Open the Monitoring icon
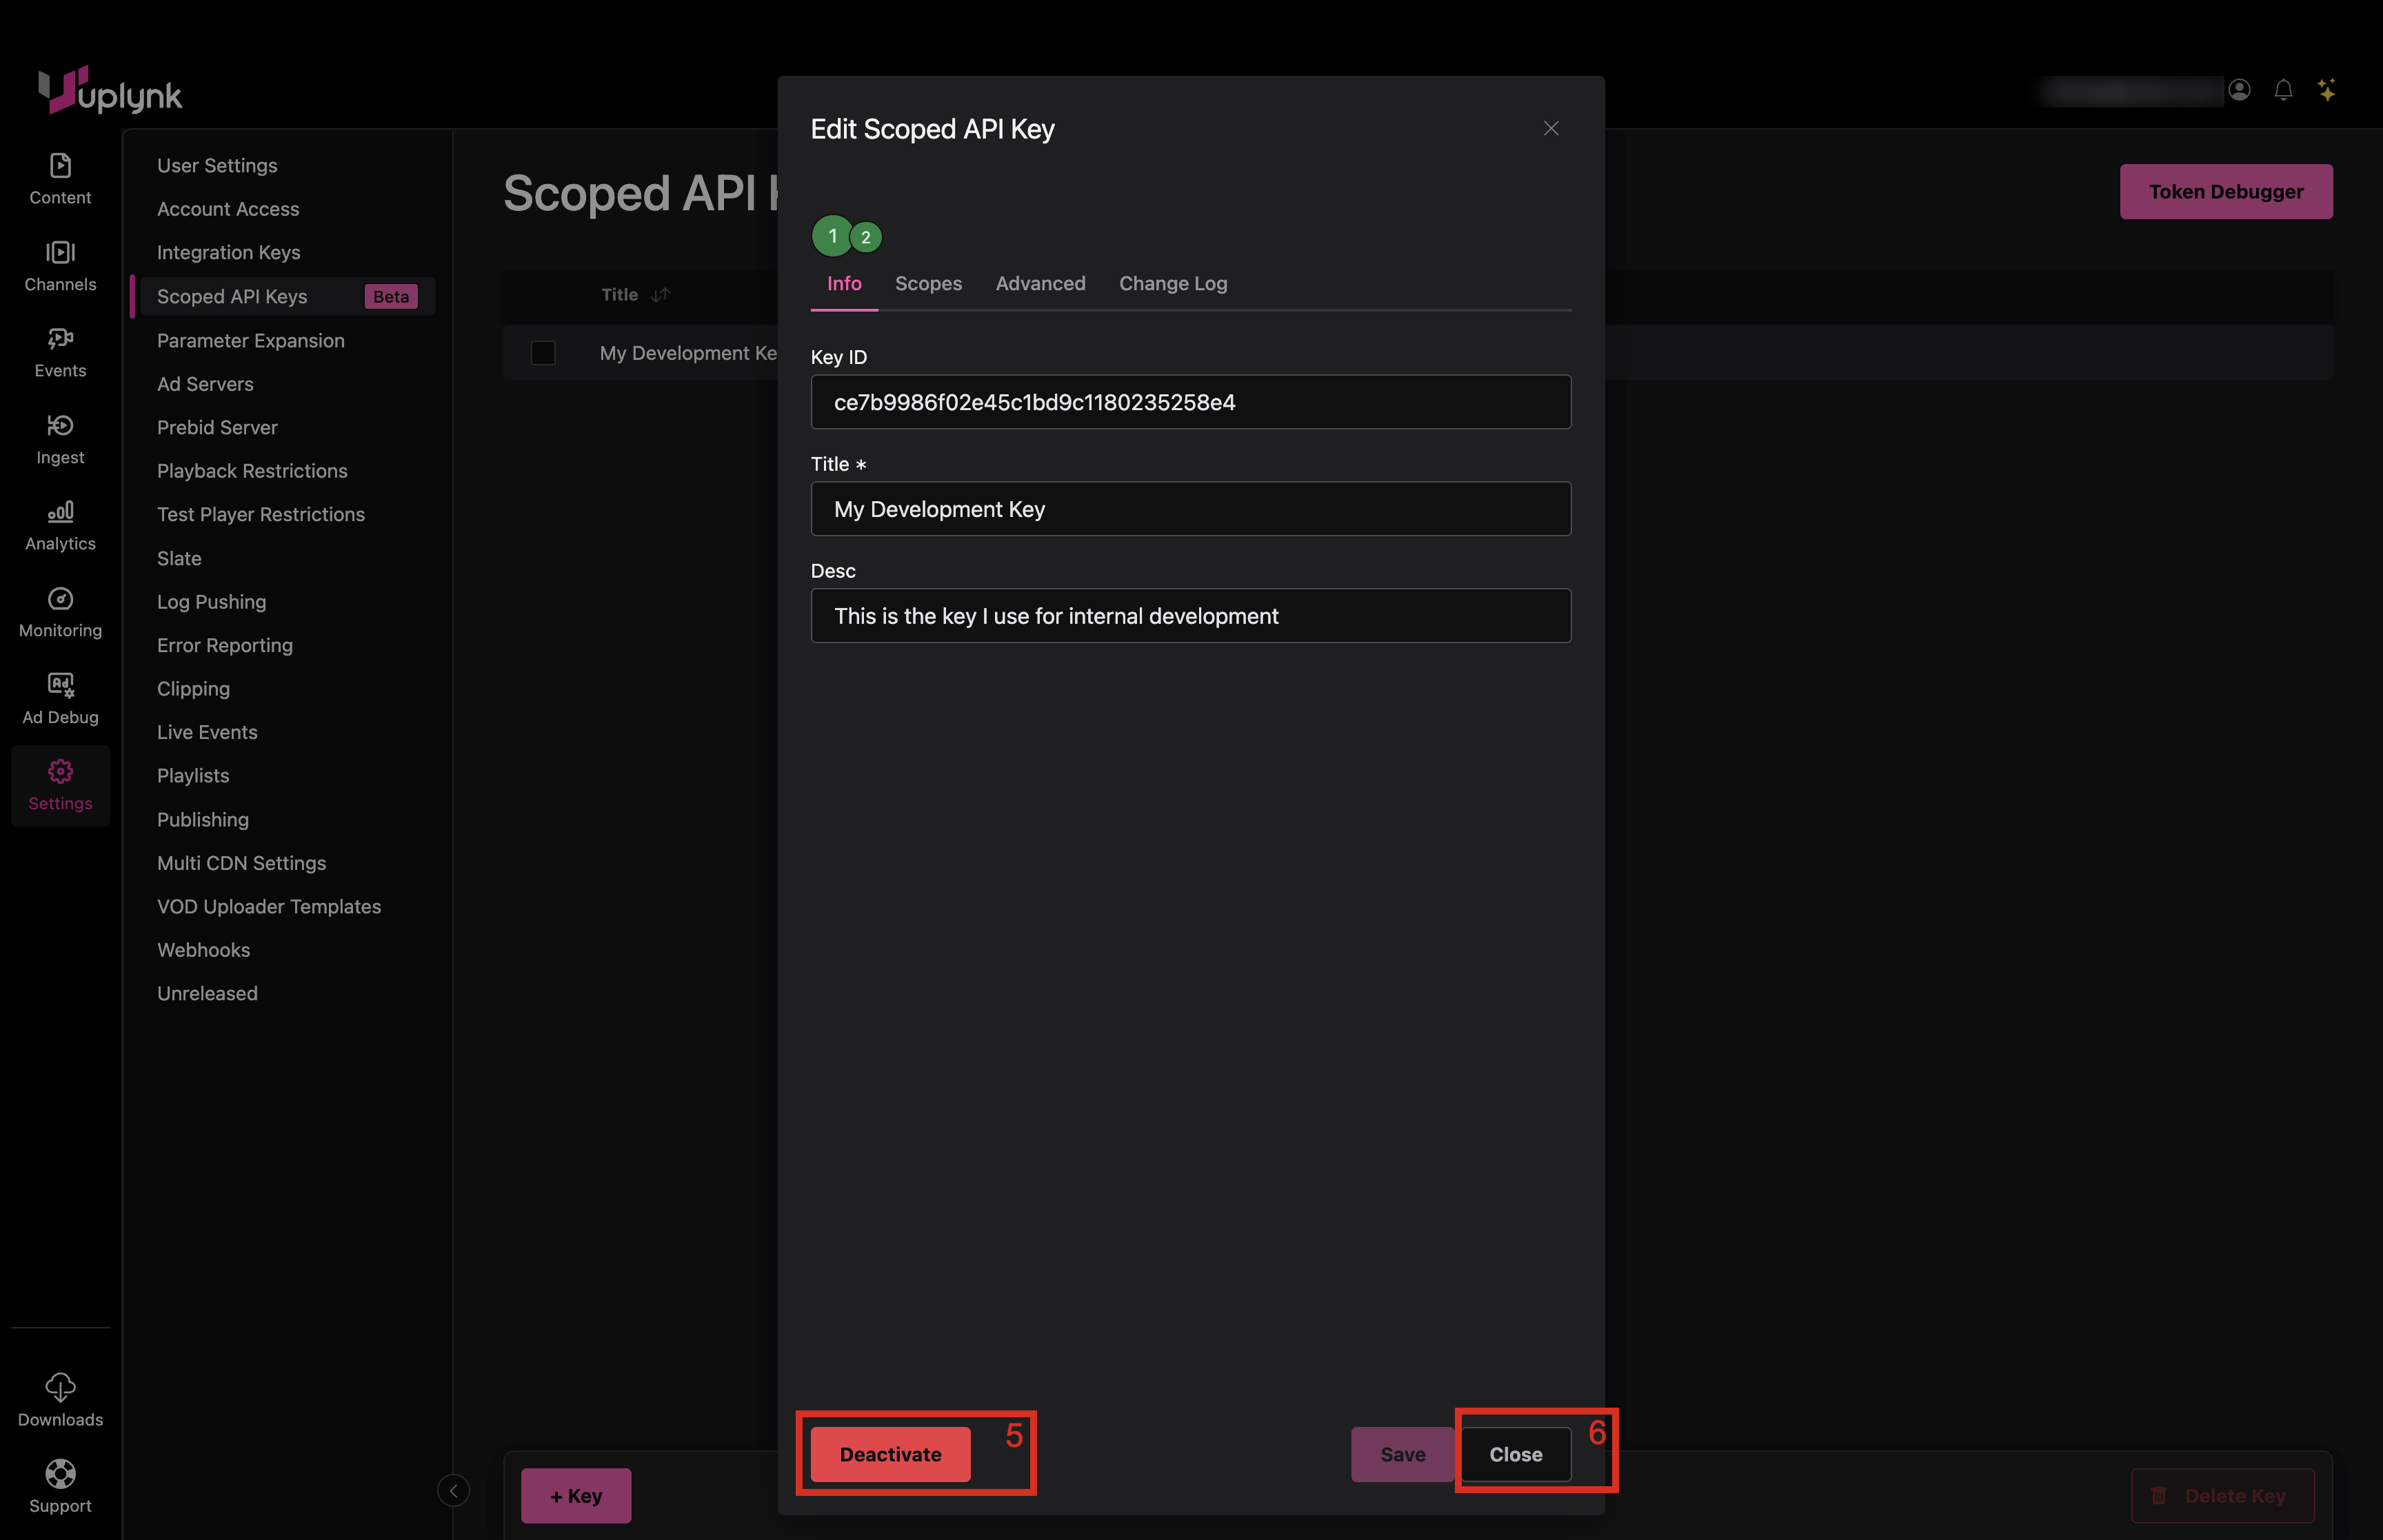Image resolution: width=2383 pixels, height=1540 pixels. (60, 612)
